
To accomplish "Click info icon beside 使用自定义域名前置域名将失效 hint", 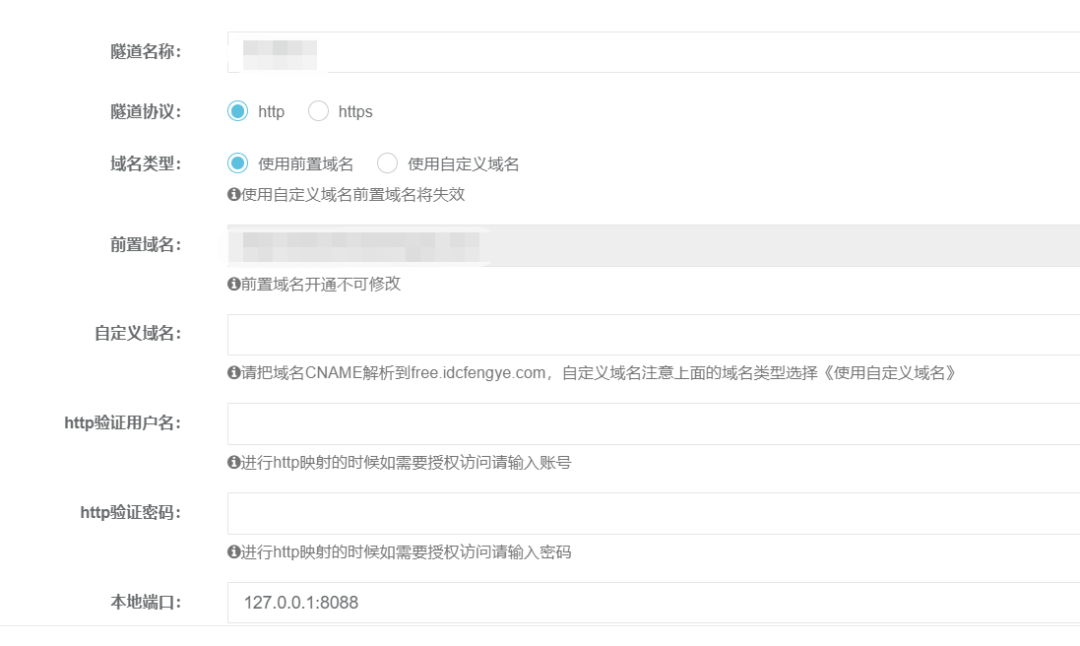I will [x=233, y=195].
